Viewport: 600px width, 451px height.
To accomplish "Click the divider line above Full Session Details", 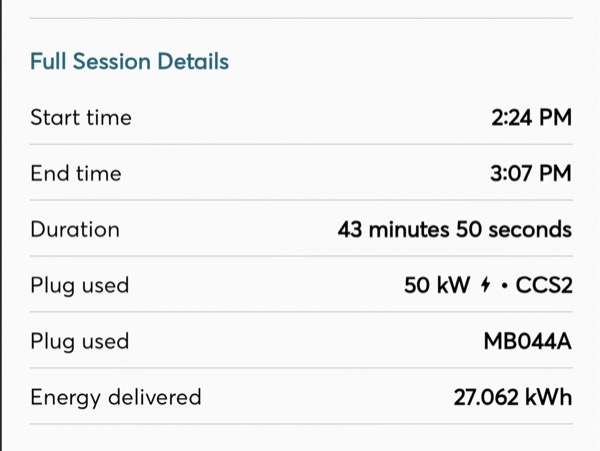I will point(301,18).
